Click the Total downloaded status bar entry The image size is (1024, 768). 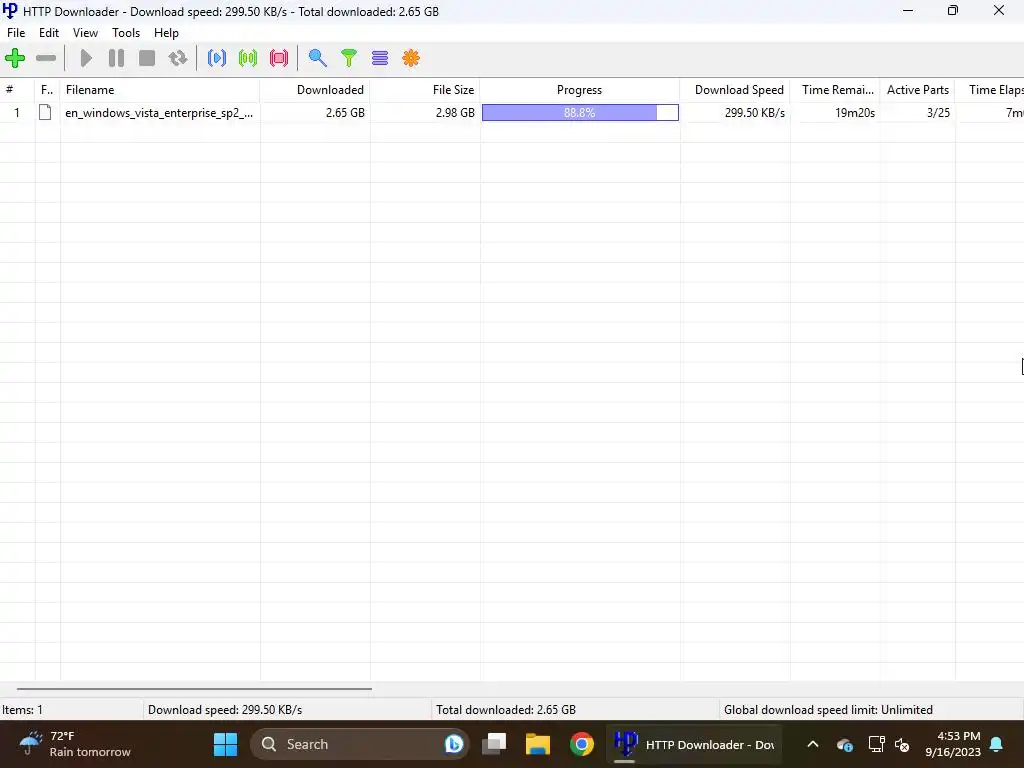pyautogui.click(x=575, y=709)
